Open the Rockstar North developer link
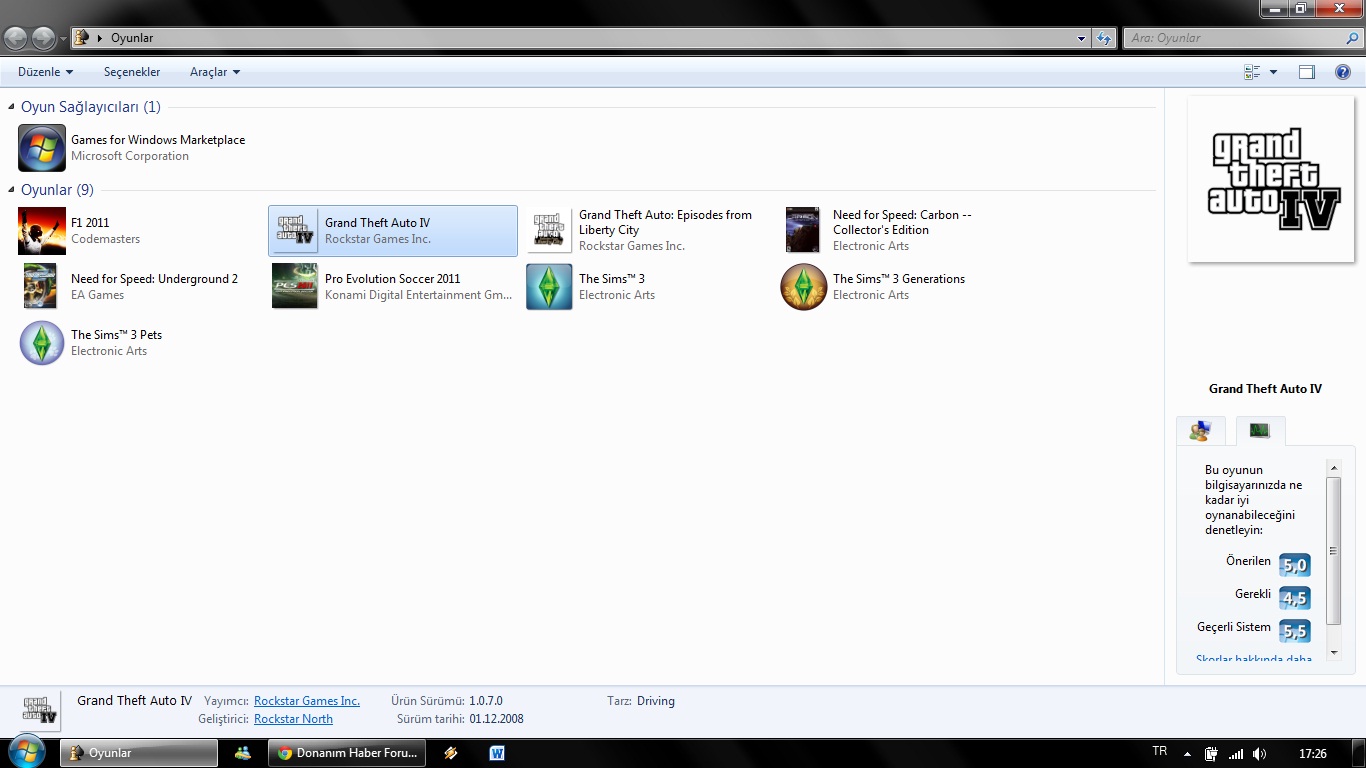Screen dimensions: 1366x768 tap(293, 719)
